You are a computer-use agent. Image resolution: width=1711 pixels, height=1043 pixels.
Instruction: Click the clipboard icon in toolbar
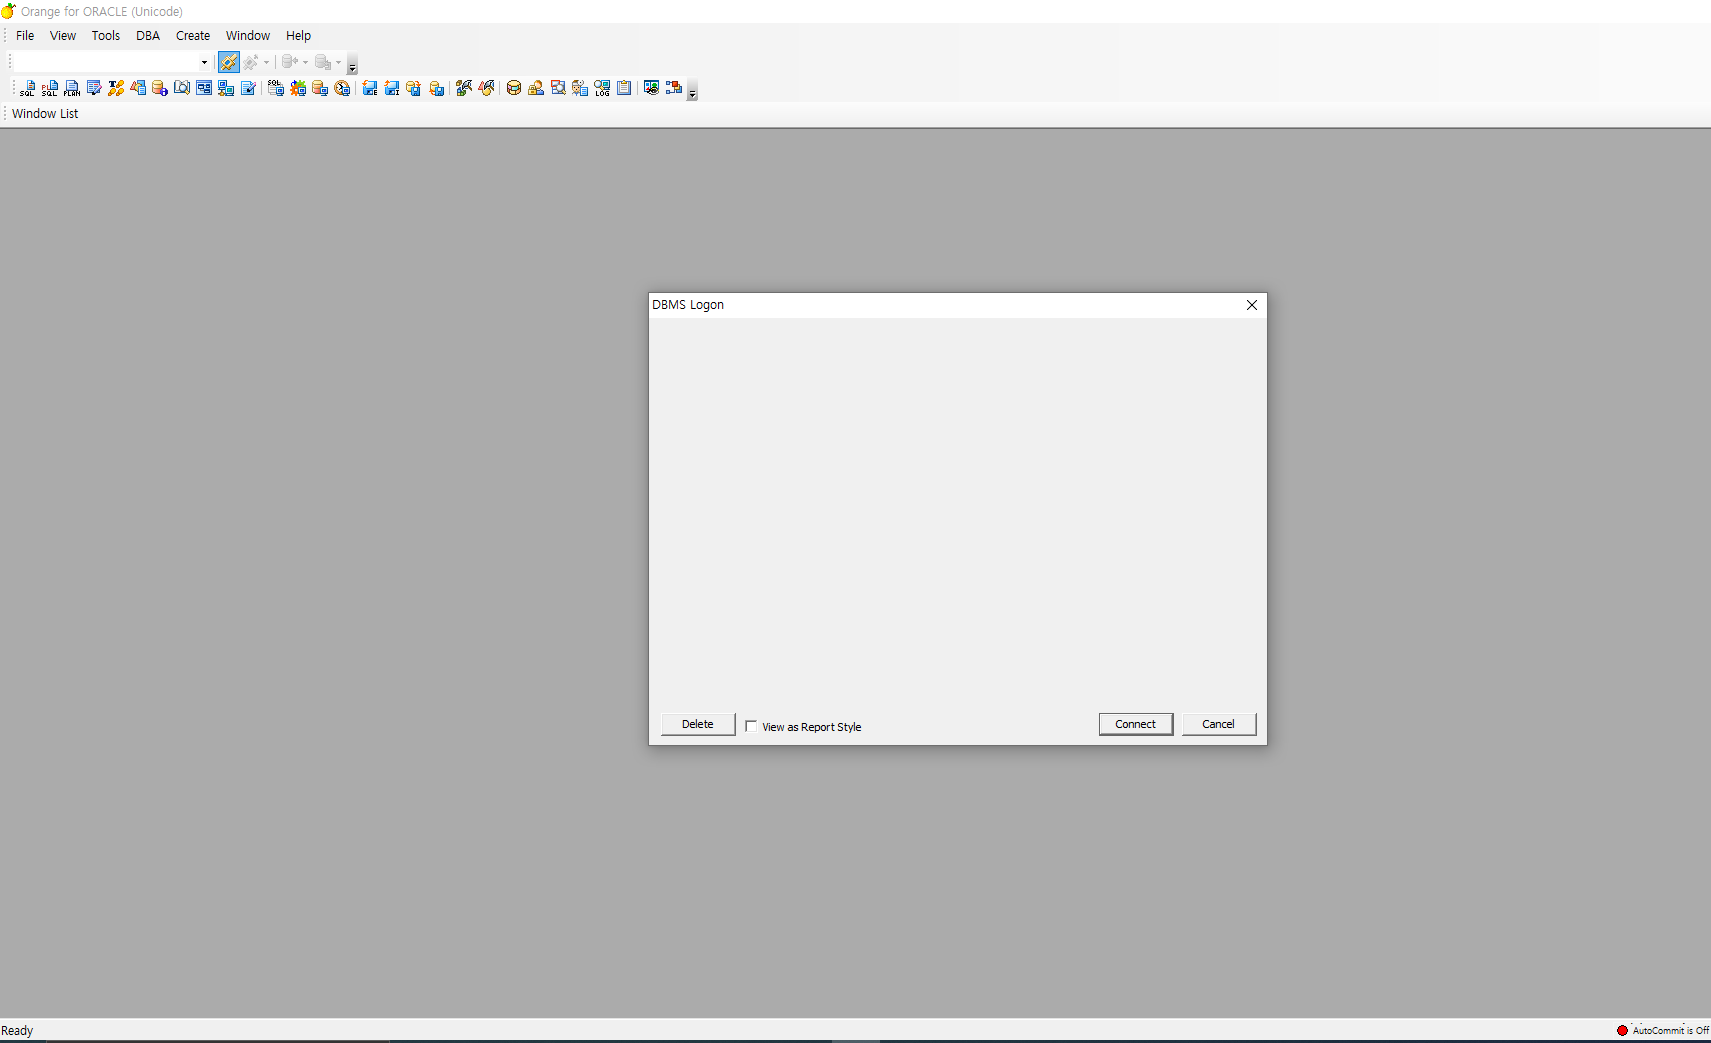(x=624, y=89)
